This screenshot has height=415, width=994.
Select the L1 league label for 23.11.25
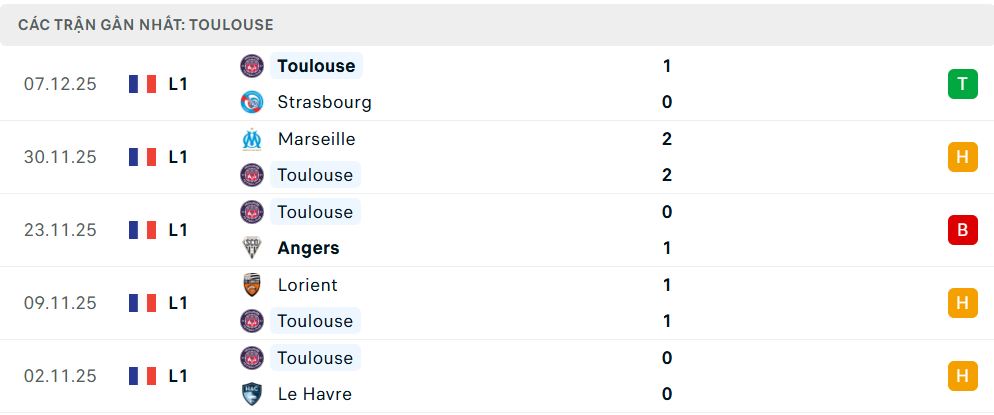[178, 230]
